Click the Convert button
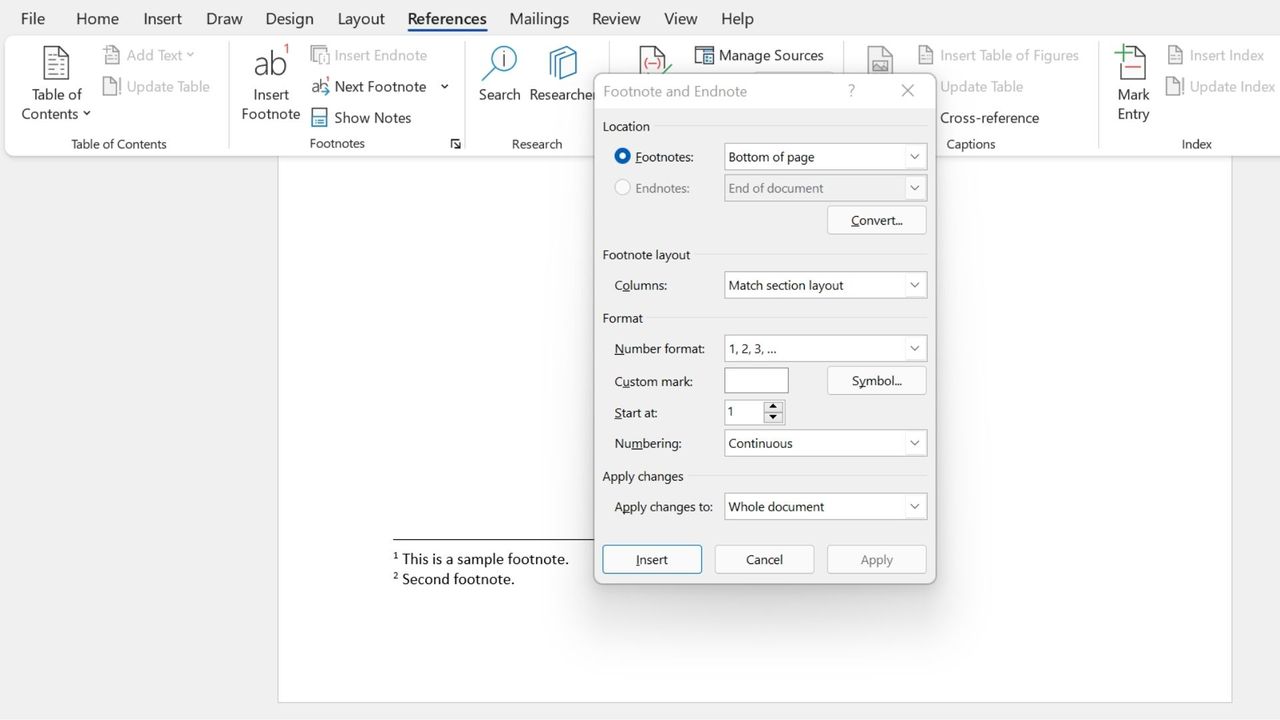 [x=876, y=220]
